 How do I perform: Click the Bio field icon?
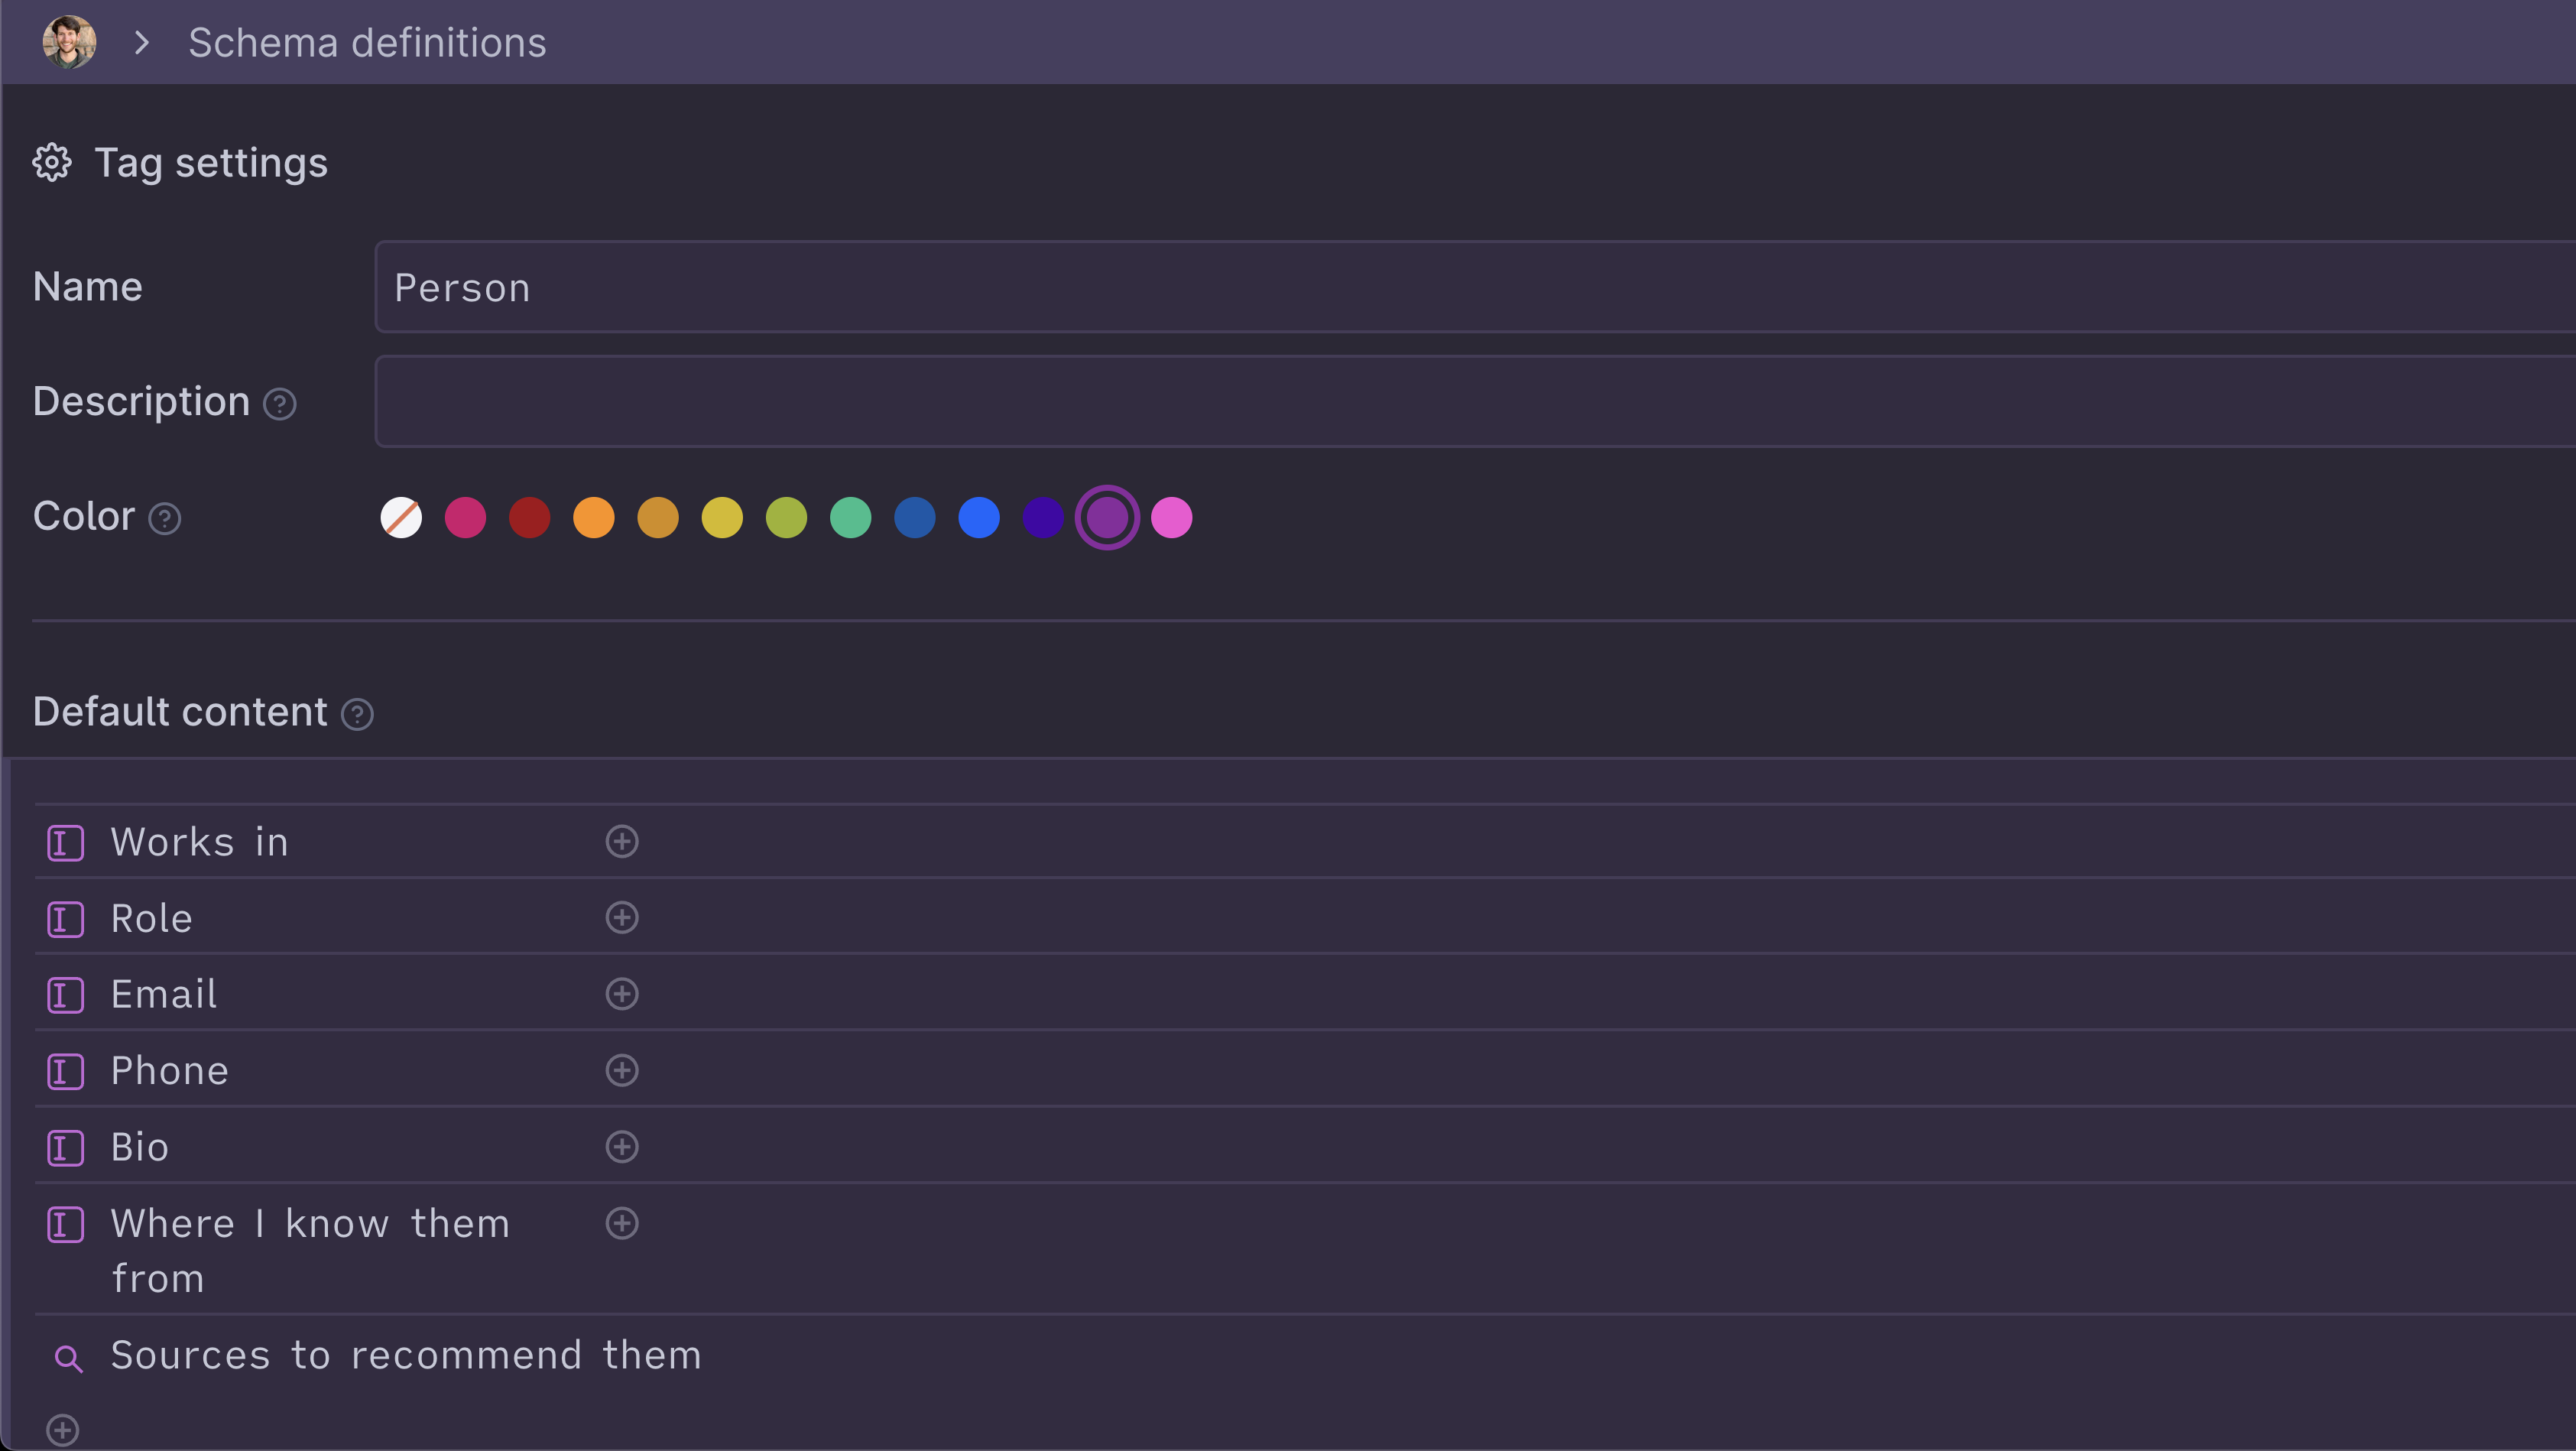click(x=66, y=1148)
